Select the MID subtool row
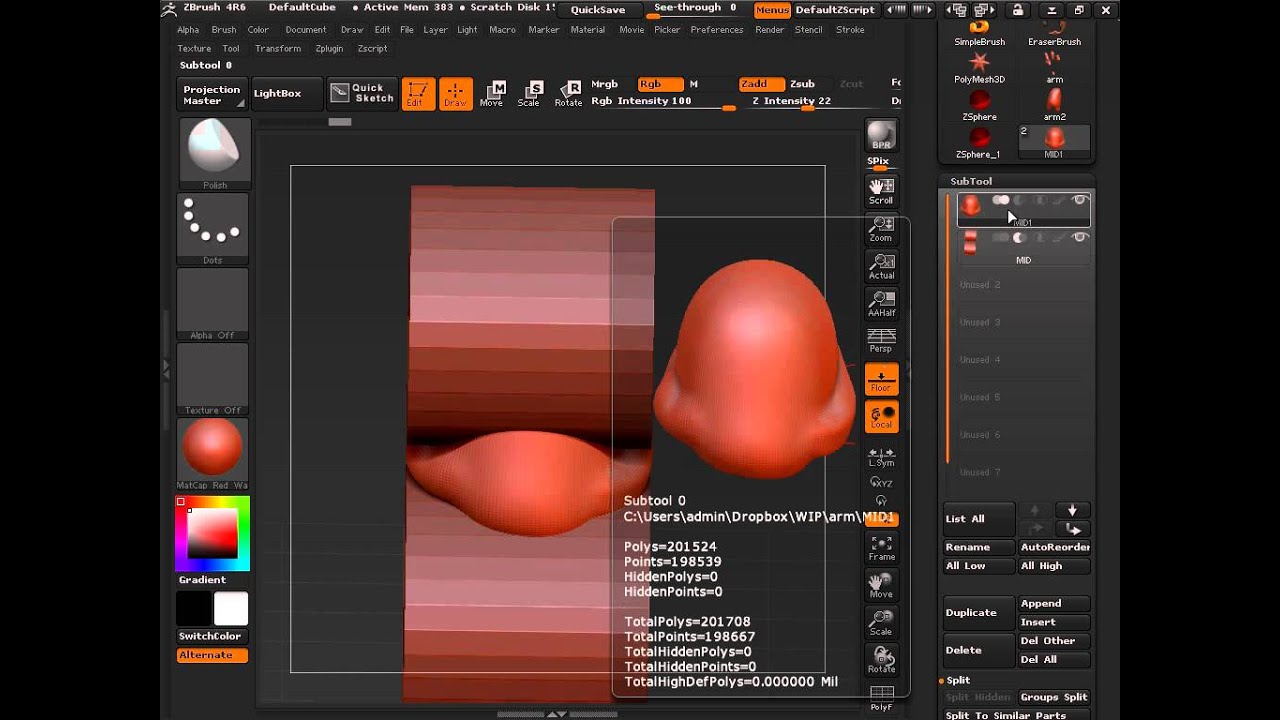The image size is (1280, 720). (x=1023, y=247)
